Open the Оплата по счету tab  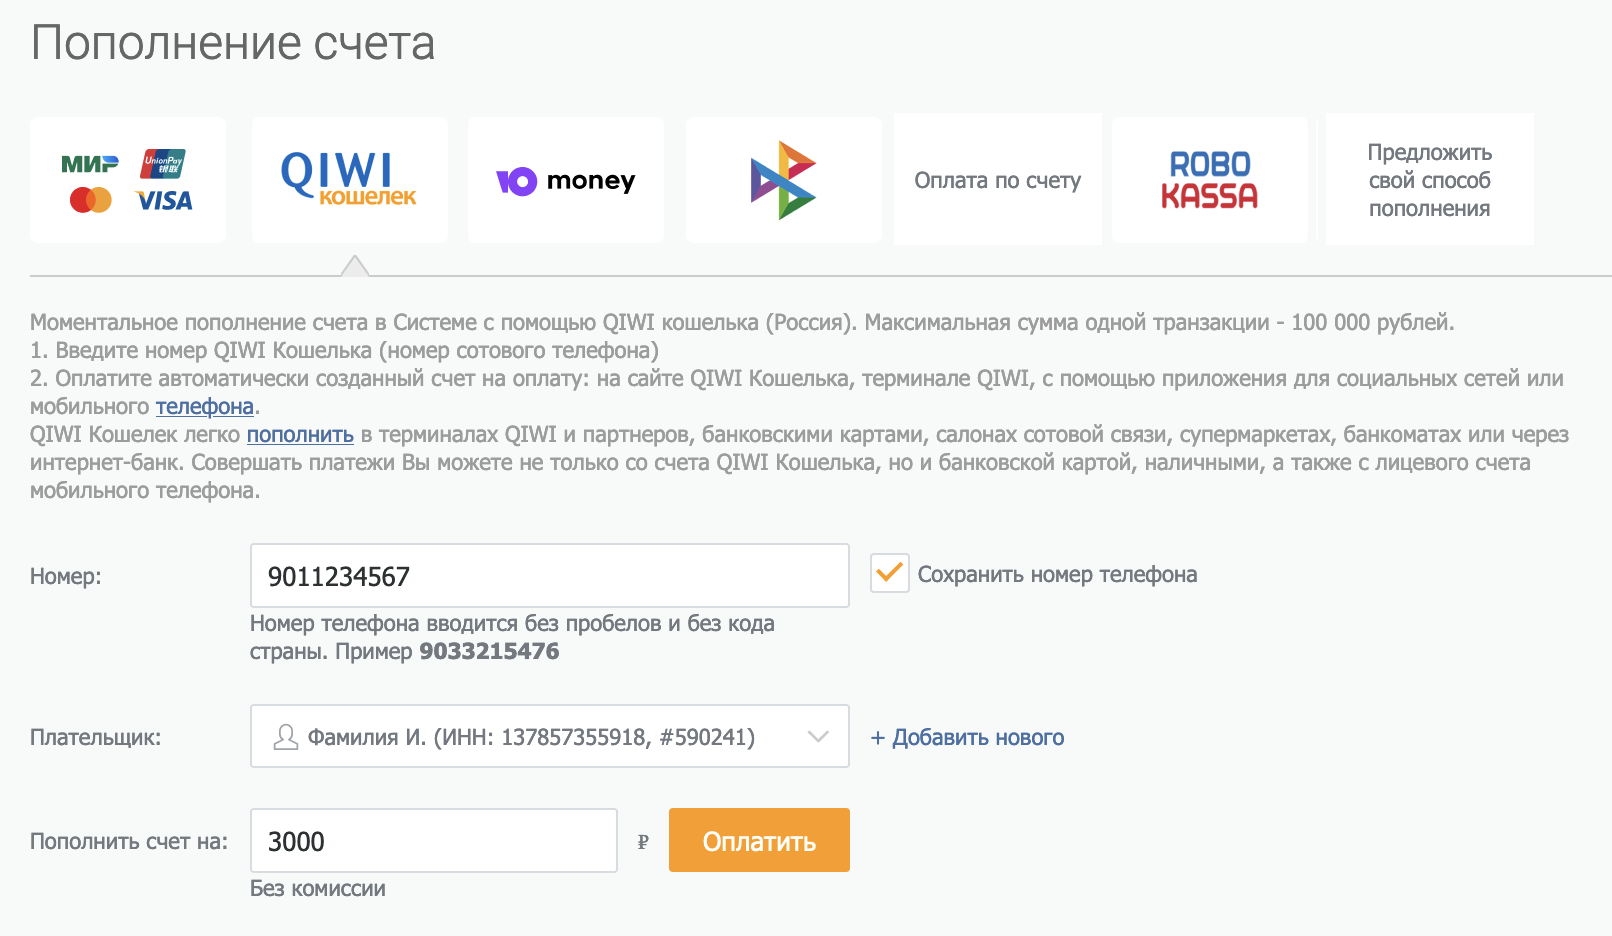(997, 180)
